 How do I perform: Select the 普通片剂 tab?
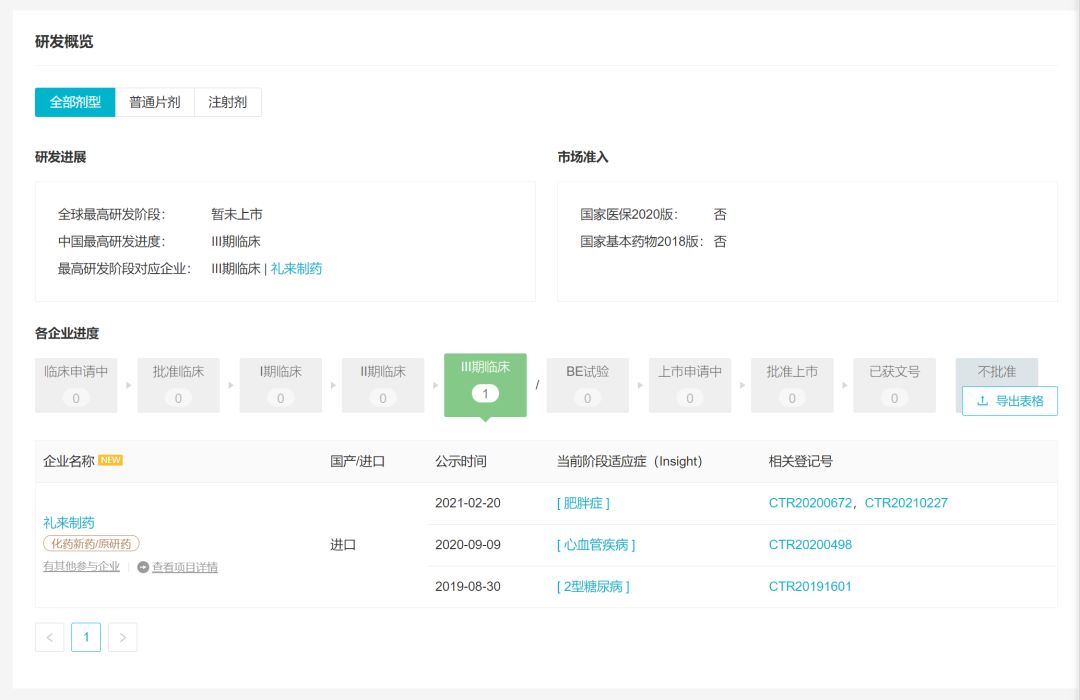(x=155, y=102)
